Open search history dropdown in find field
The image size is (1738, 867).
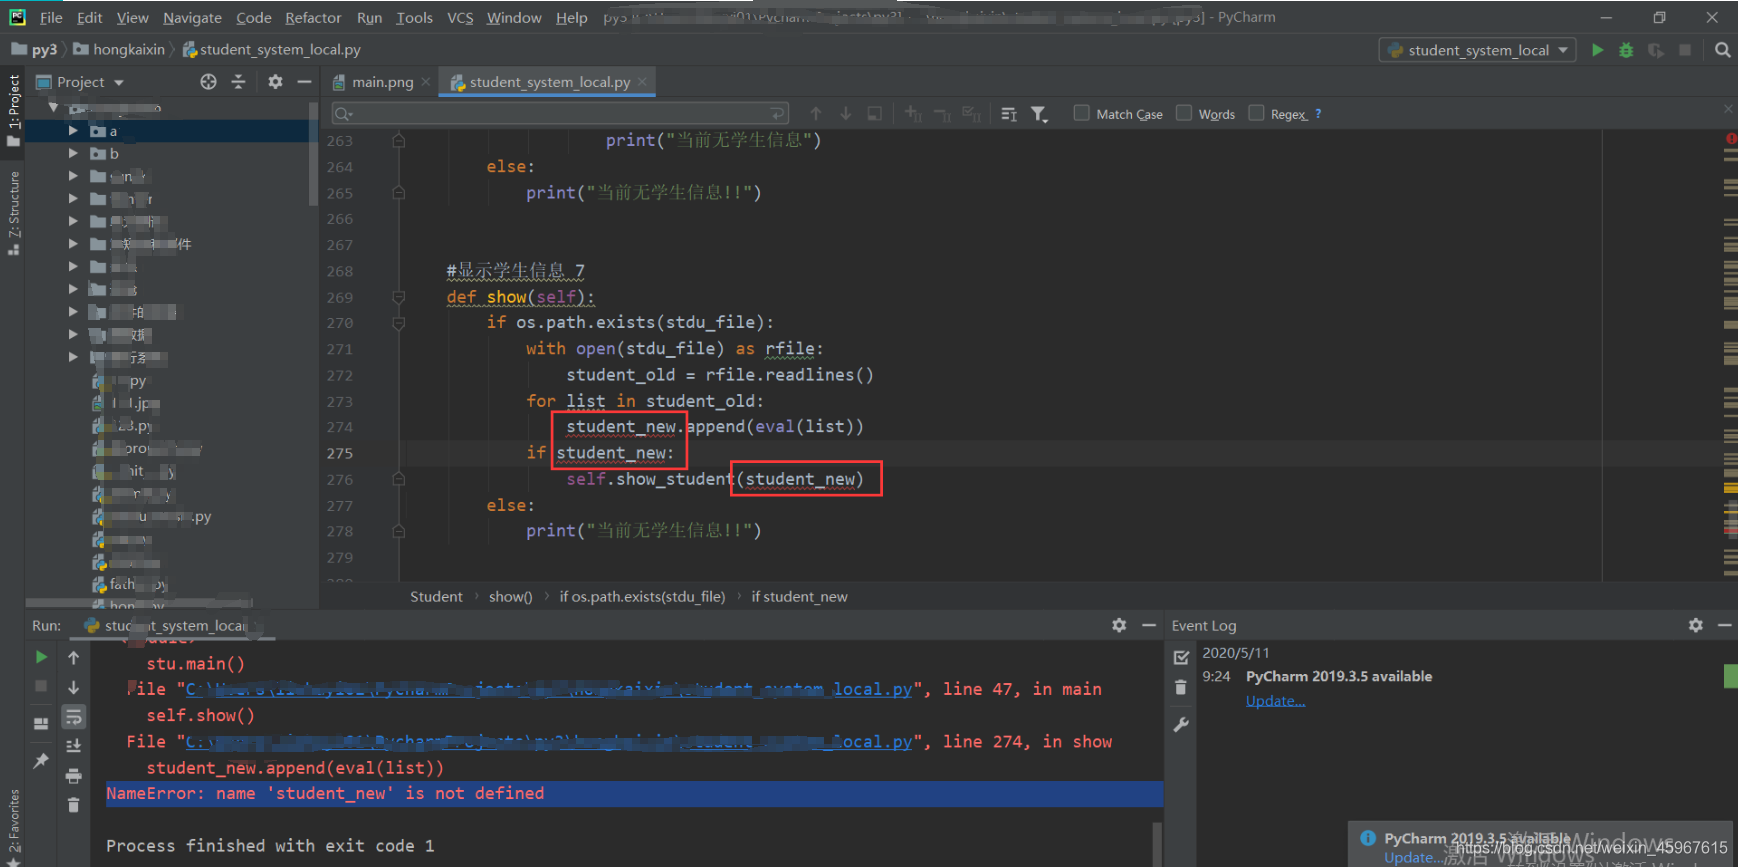click(x=343, y=114)
